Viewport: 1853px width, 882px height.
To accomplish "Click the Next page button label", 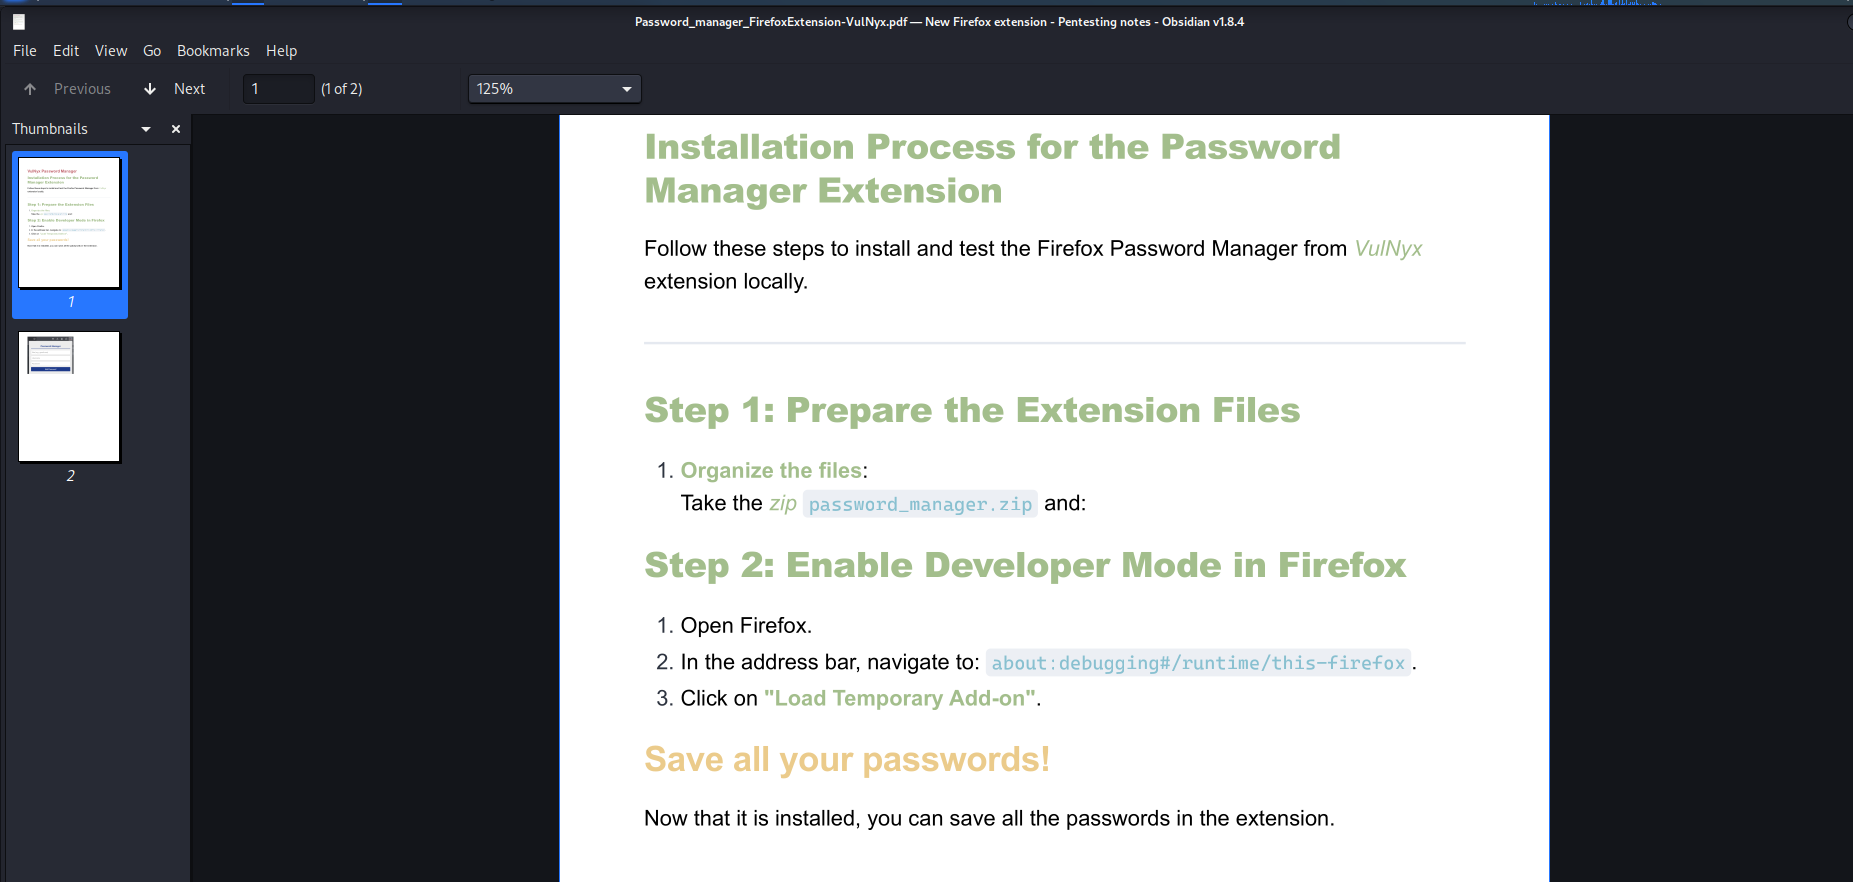I will (189, 89).
